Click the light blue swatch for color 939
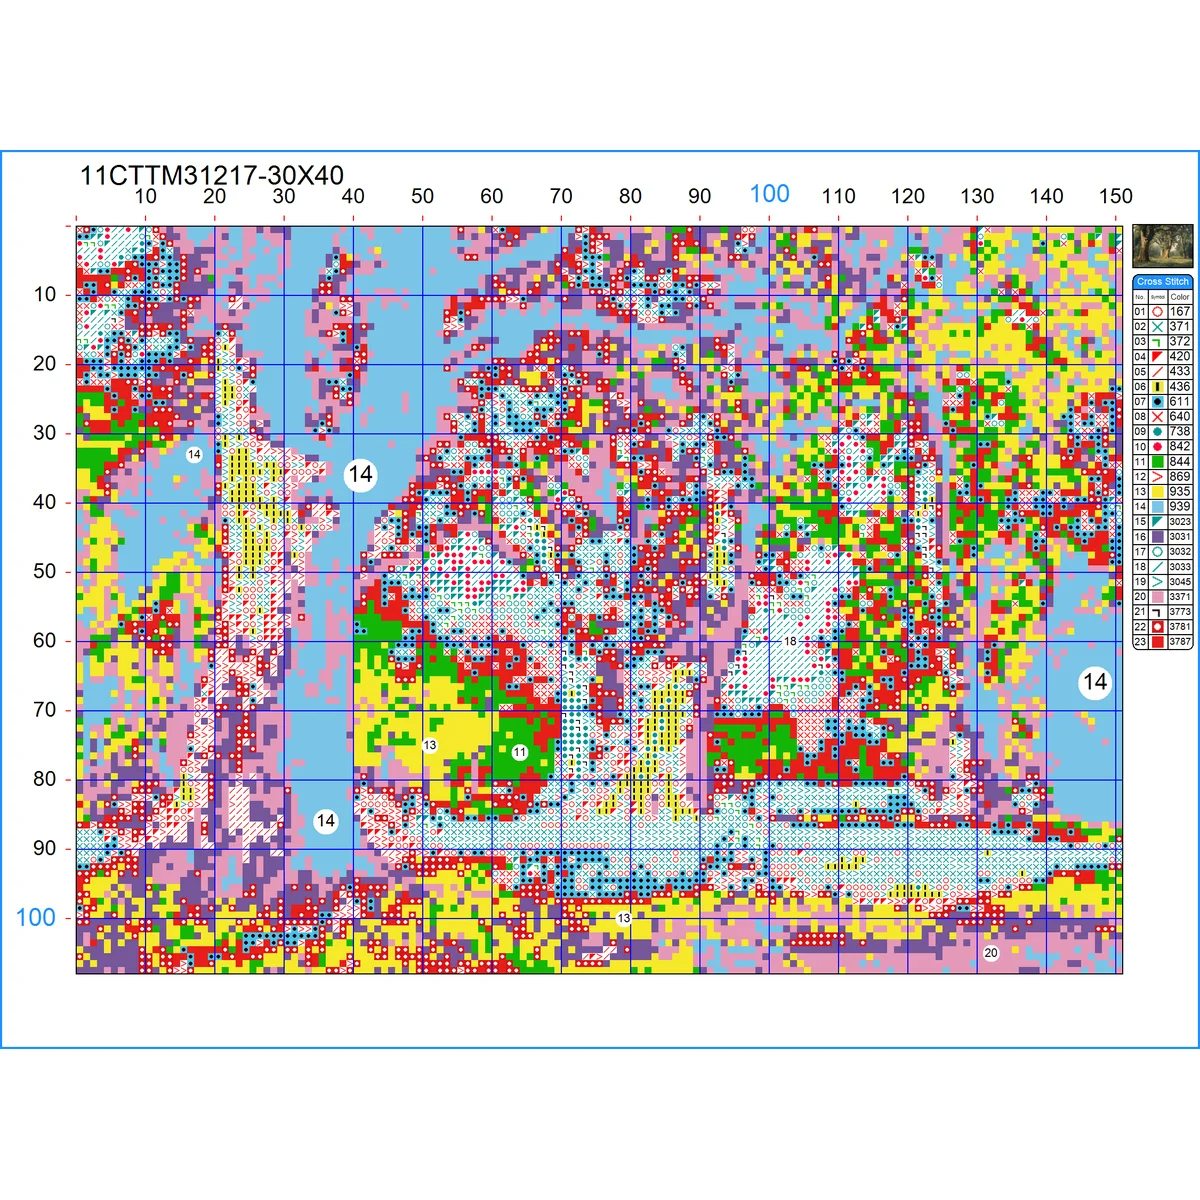Image resolution: width=1200 pixels, height=1200 pixels. [1157, 507]
